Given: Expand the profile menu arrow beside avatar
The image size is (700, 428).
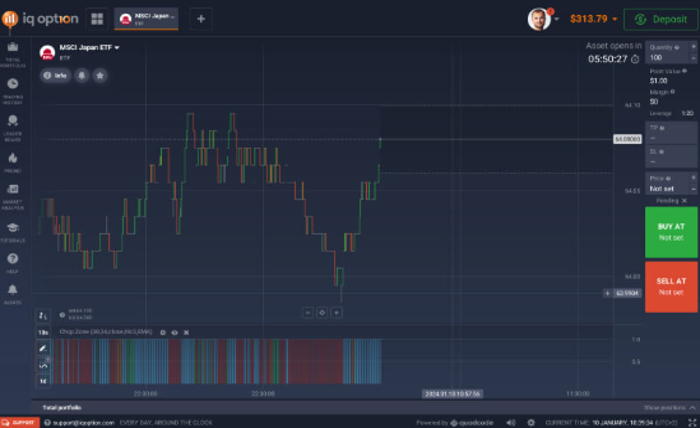Looking at the screenshot, I should 557,19.
